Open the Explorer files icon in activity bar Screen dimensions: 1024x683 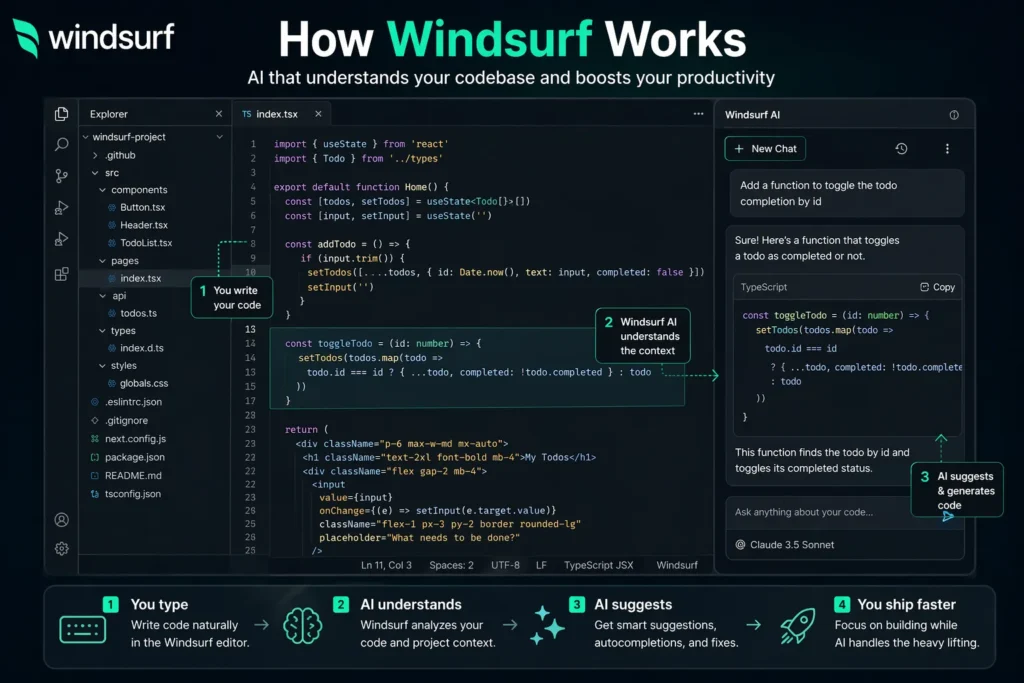coord(61,114)
